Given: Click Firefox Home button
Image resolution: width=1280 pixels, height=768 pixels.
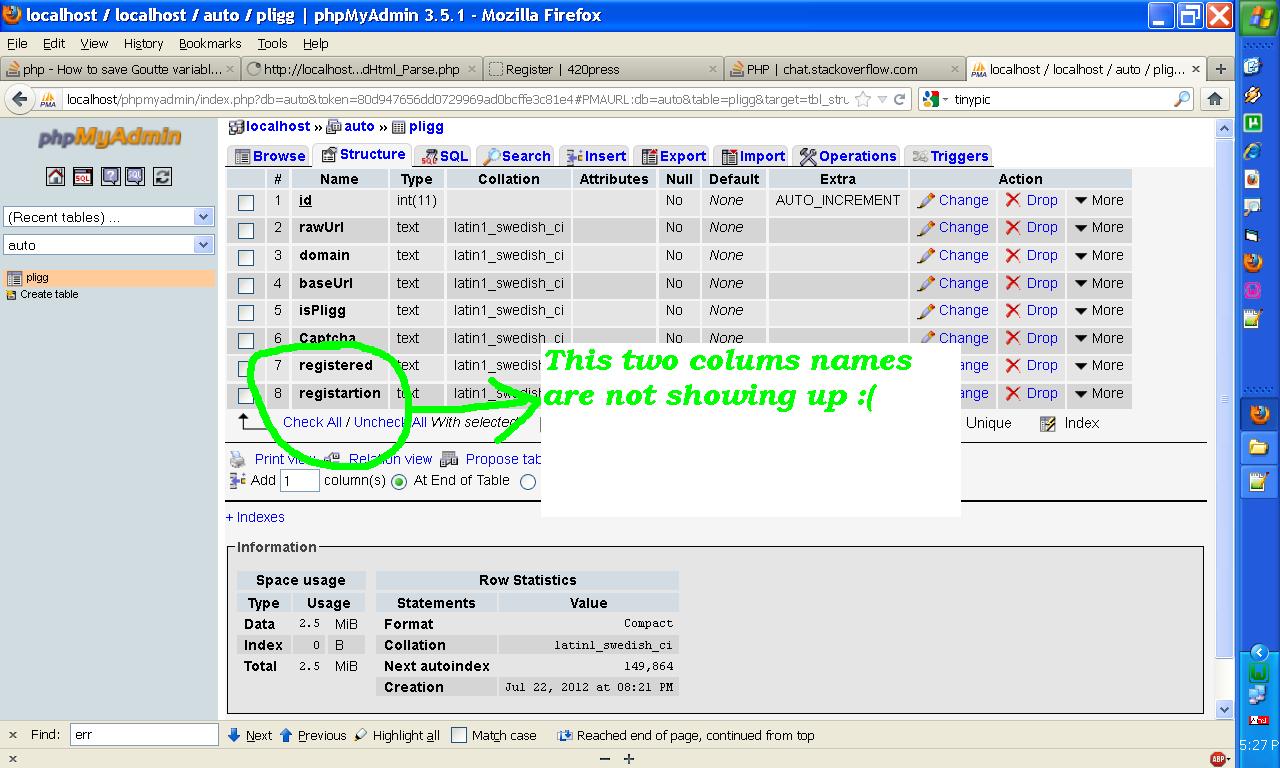Looking at the screenshot, I should point(1214,99).
